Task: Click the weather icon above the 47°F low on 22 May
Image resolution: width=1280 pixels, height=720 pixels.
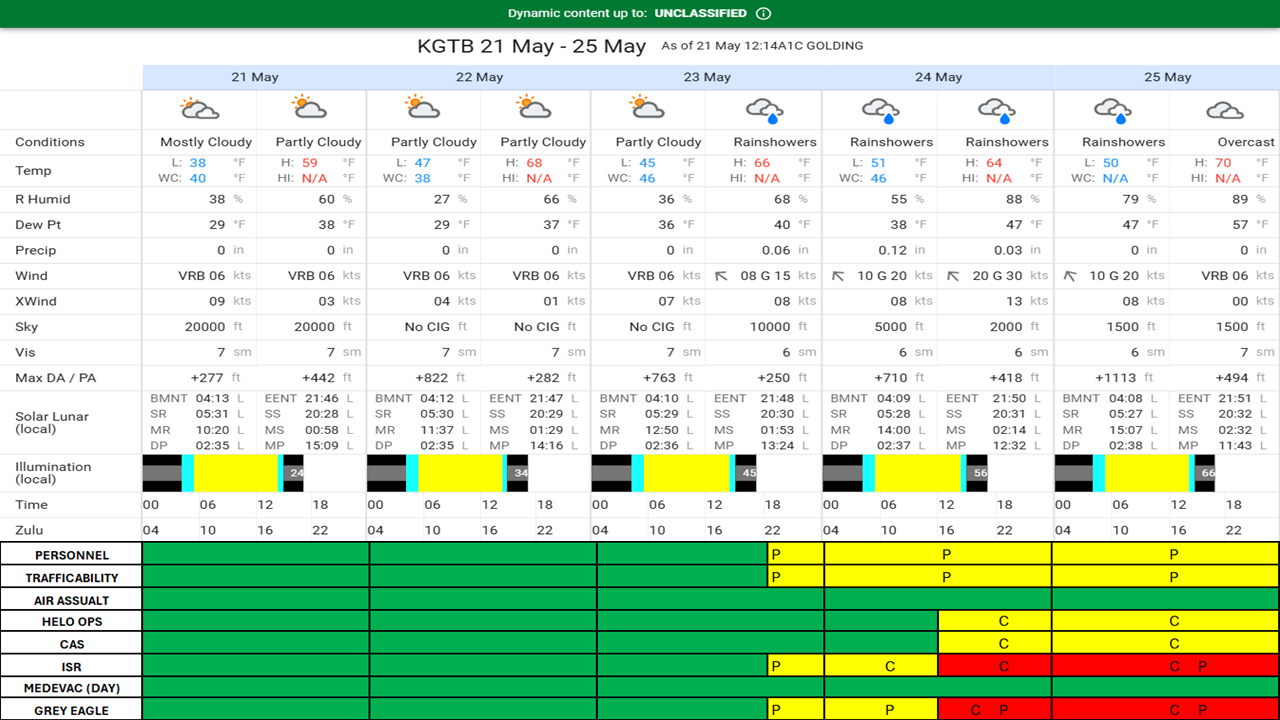Action: coord(423,107)
